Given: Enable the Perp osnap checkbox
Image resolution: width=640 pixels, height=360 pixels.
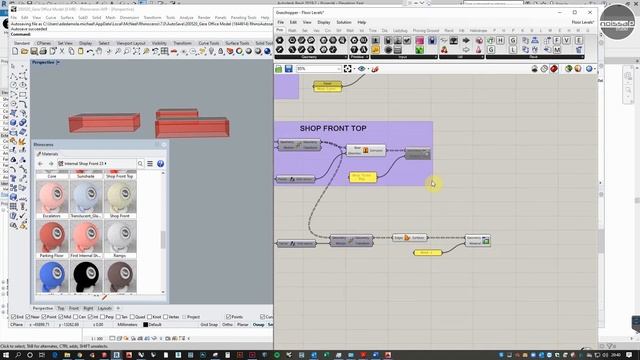Looking at the screenshot, I should (x=102, y=317).
